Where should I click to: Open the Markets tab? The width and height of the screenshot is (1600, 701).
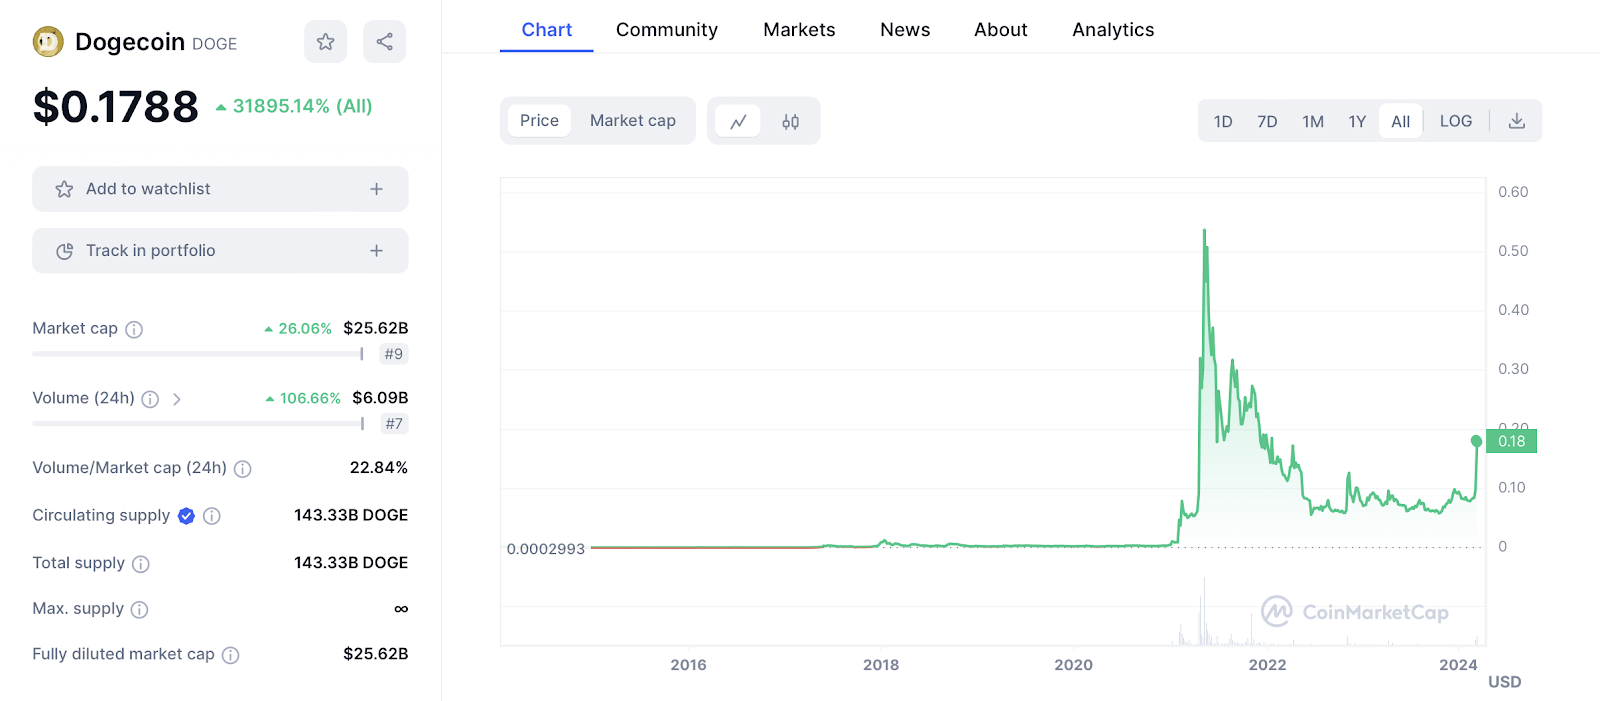pyautogui.click(x=799, y=30)
